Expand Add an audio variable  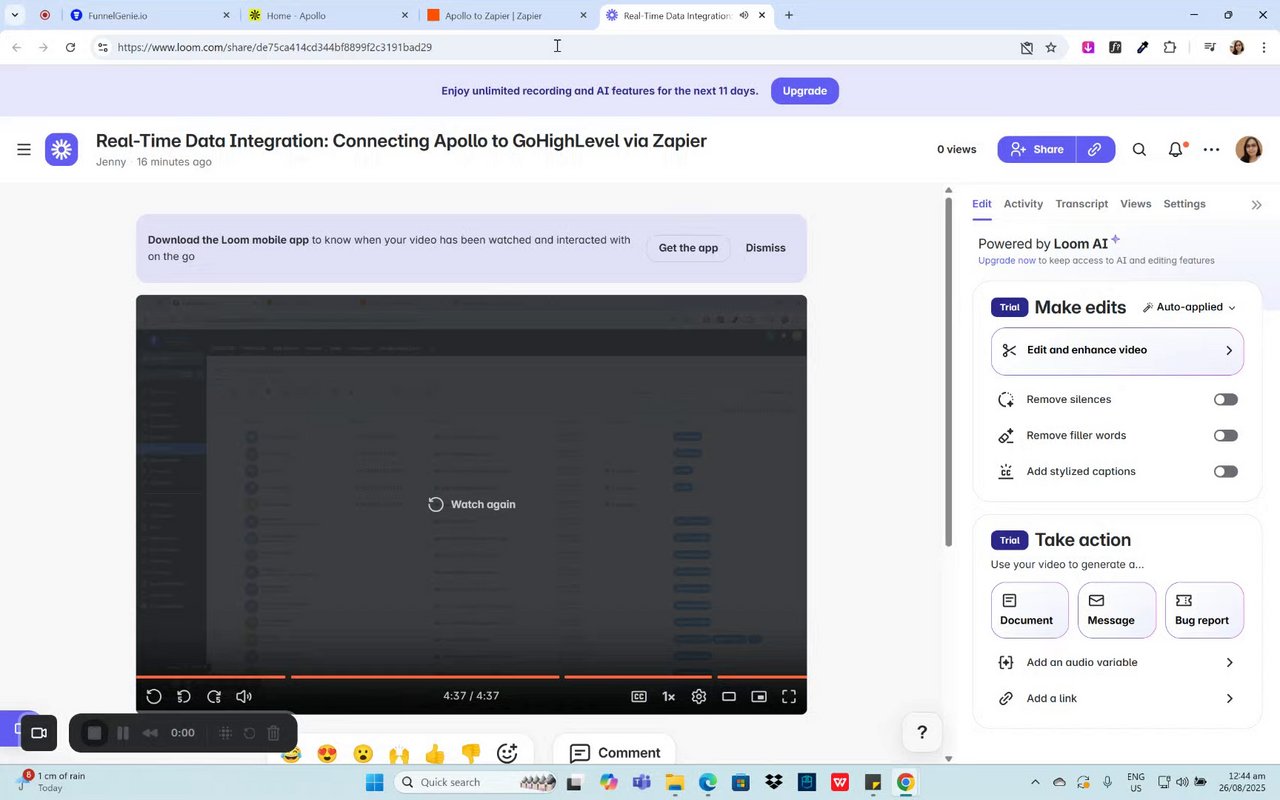[1117, 662]
